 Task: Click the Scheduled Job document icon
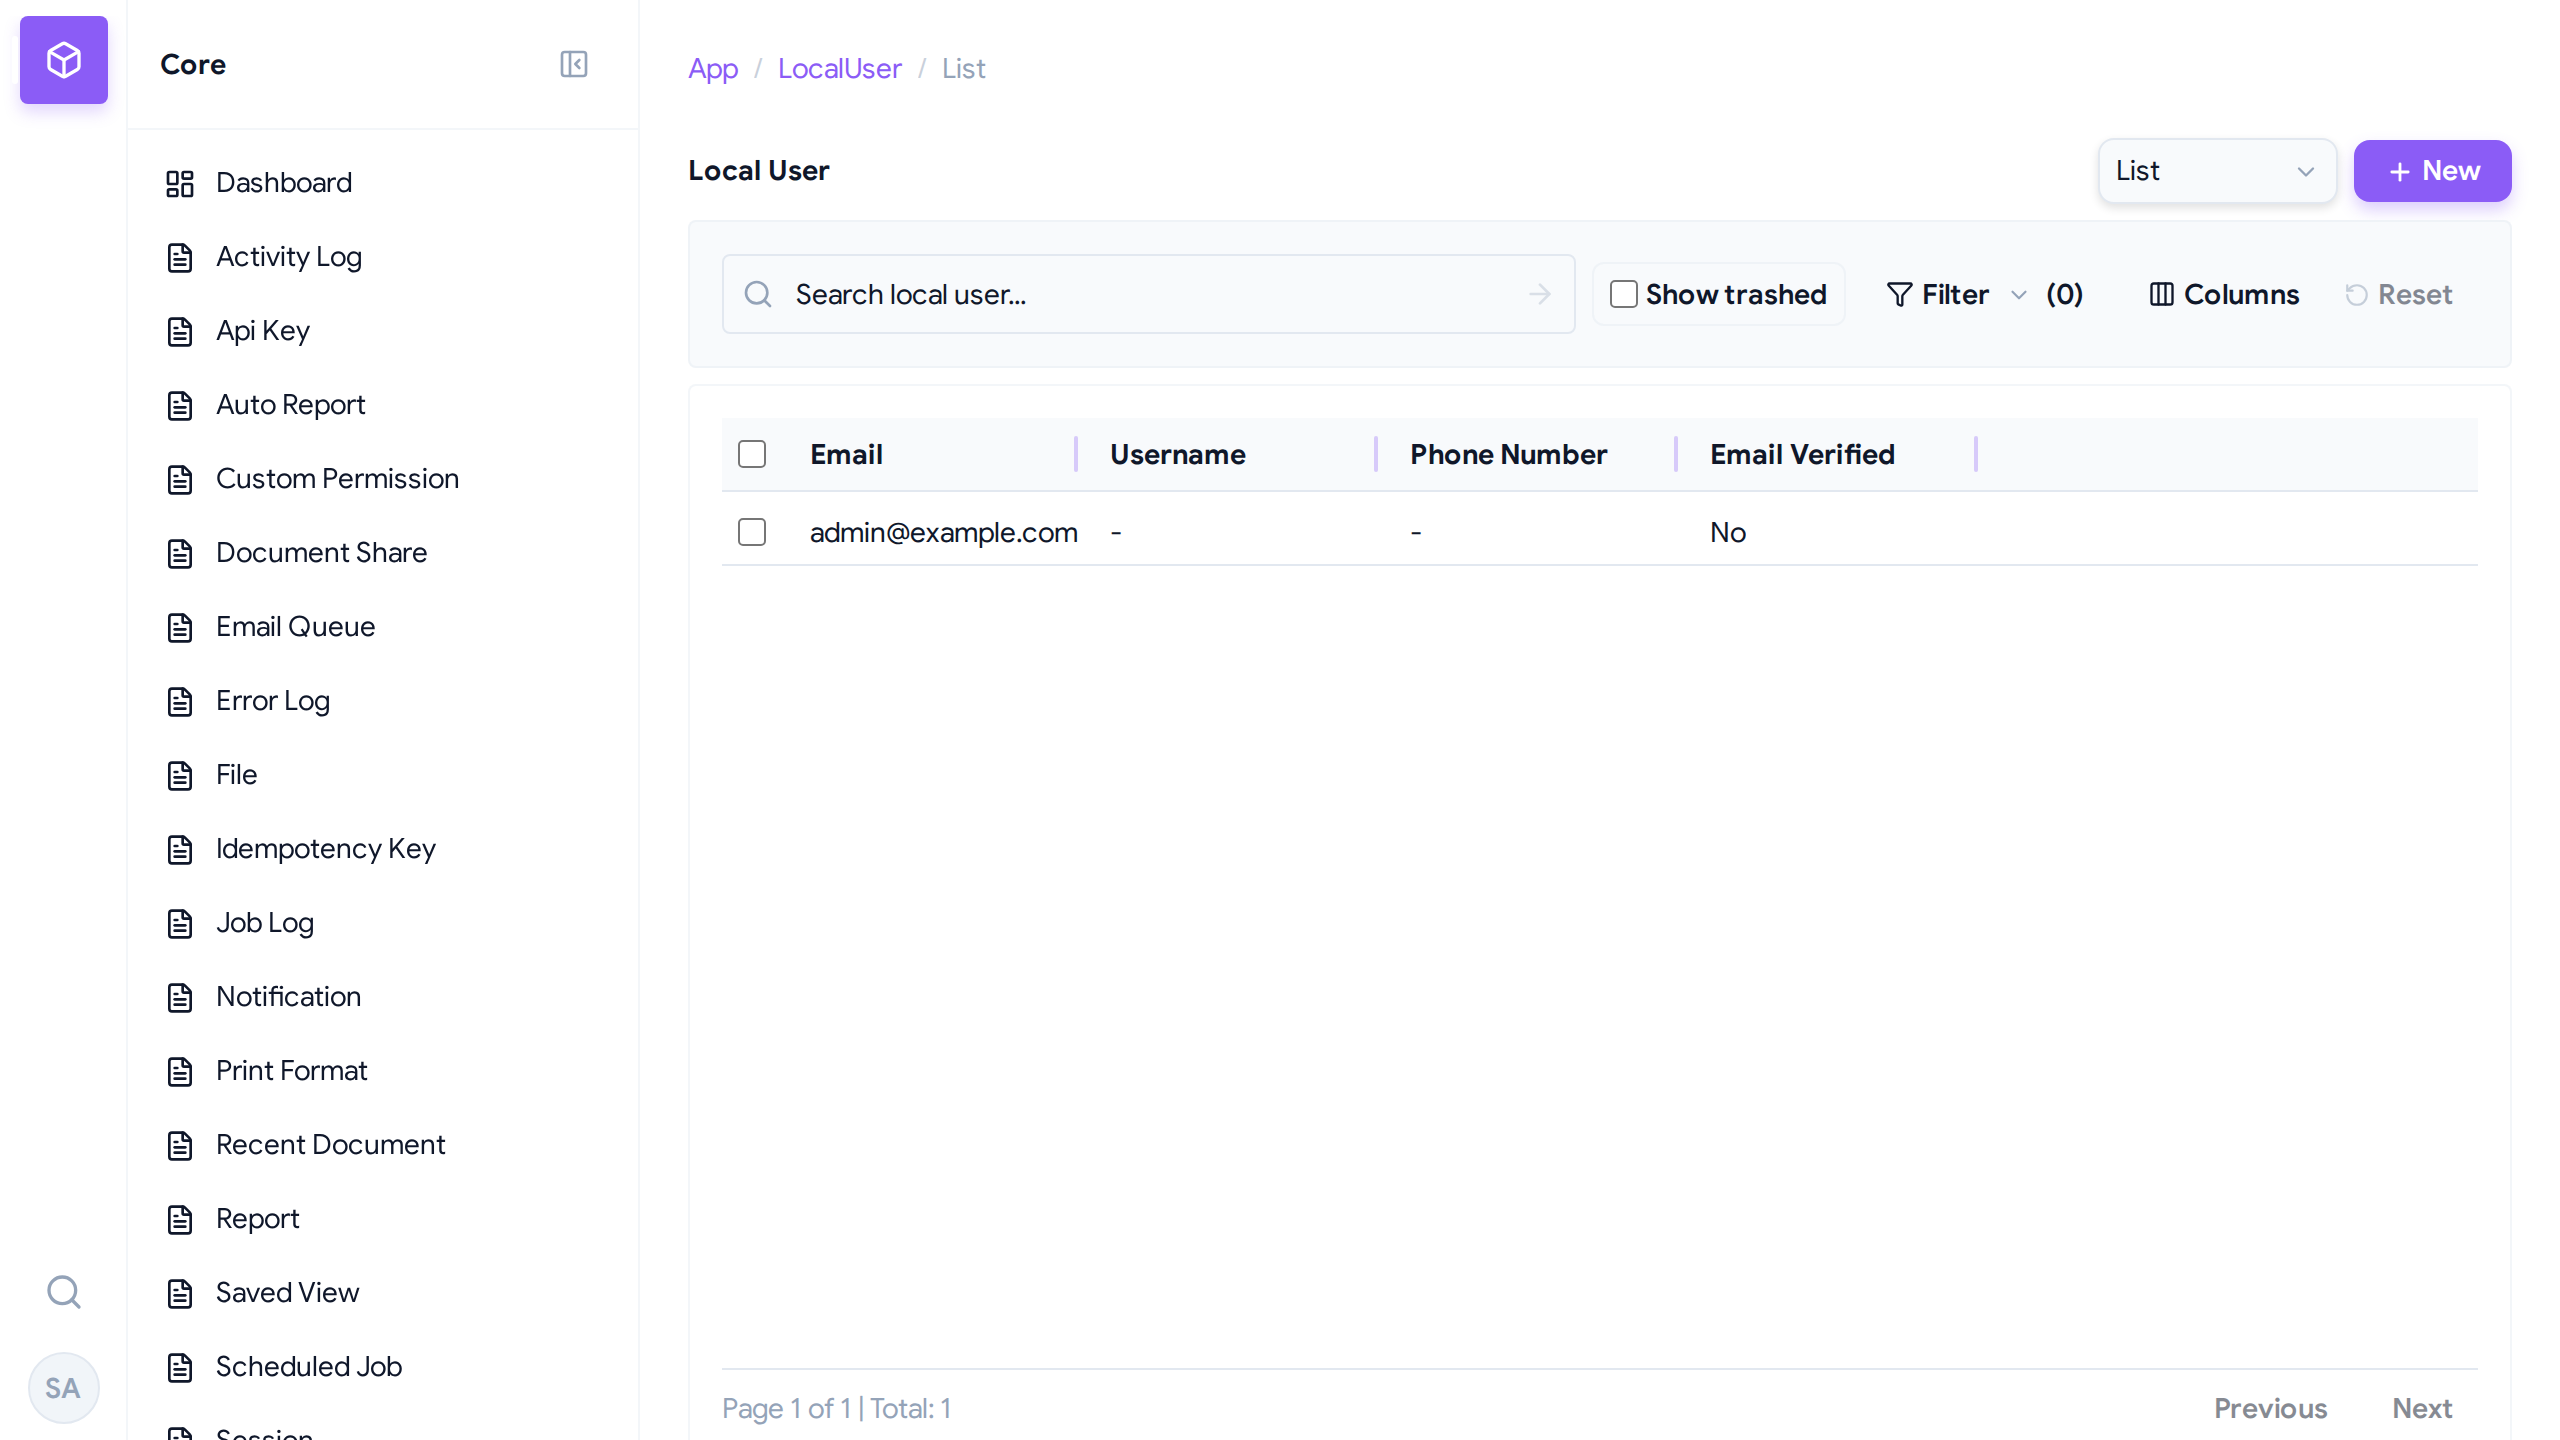coord(180,1367)
